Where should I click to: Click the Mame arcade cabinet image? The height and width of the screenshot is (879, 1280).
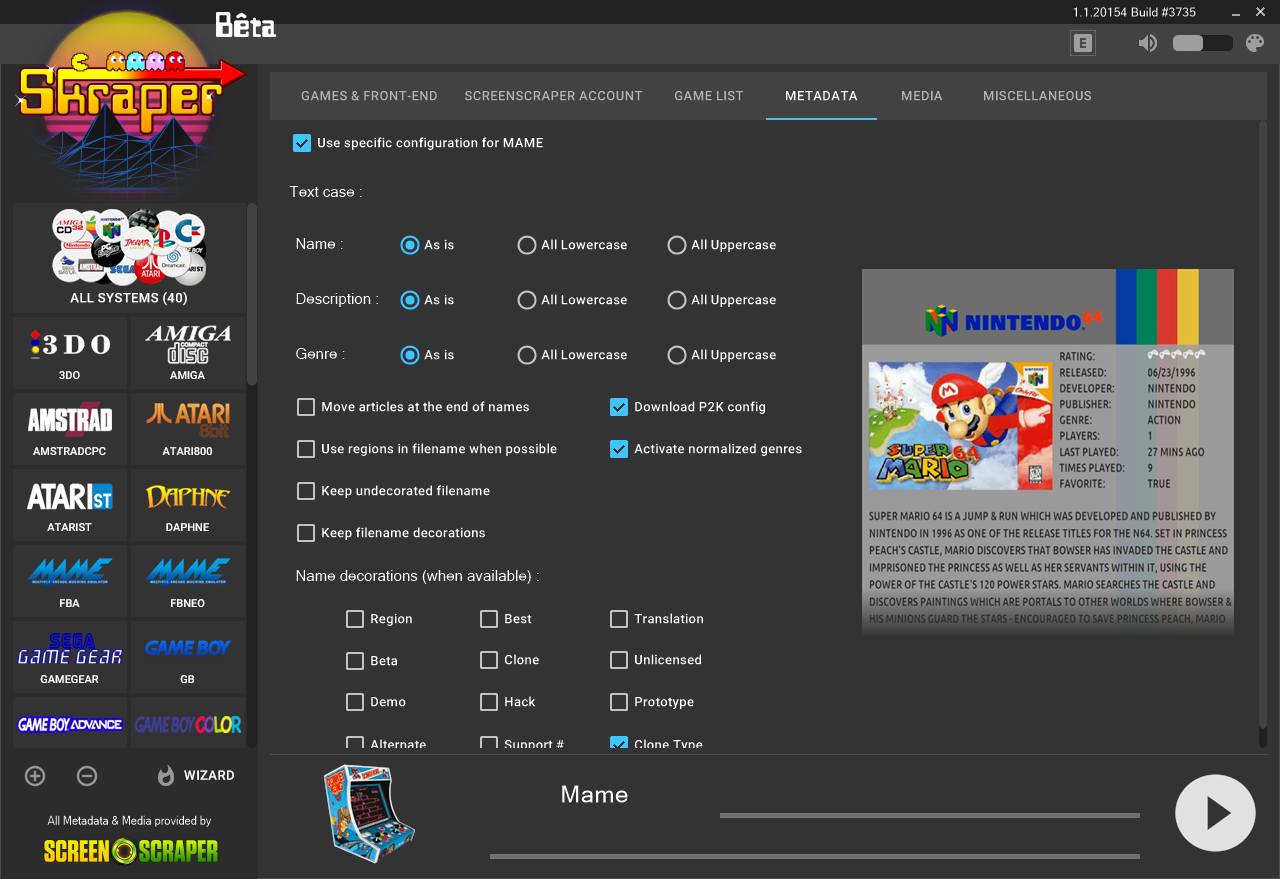click(369, 812)
